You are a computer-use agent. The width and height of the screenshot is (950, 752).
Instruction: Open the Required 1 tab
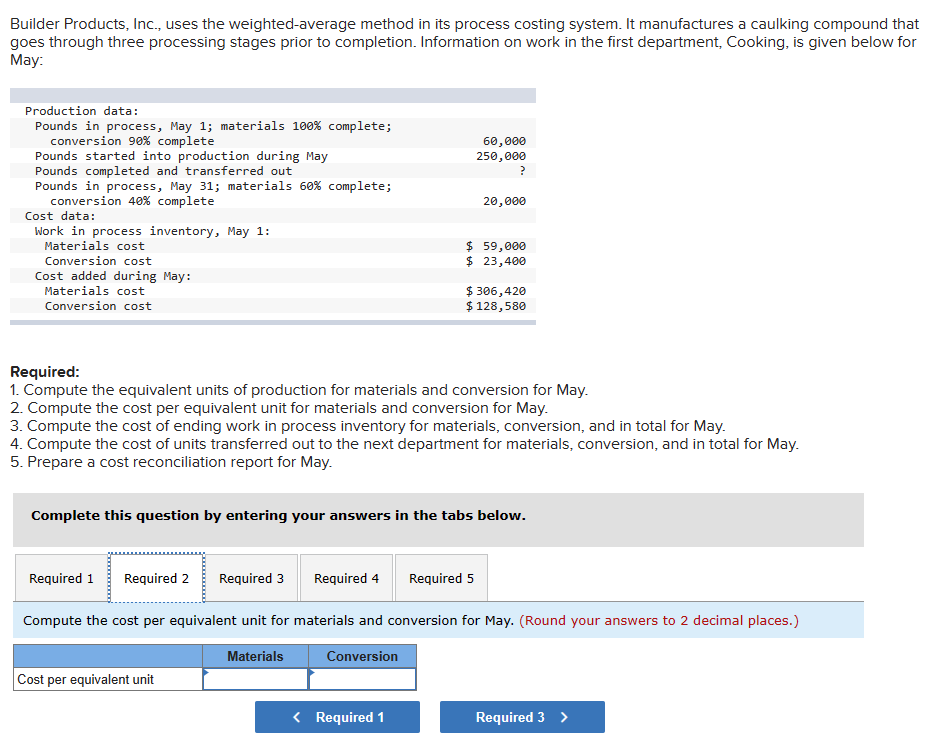click(61, 578)
